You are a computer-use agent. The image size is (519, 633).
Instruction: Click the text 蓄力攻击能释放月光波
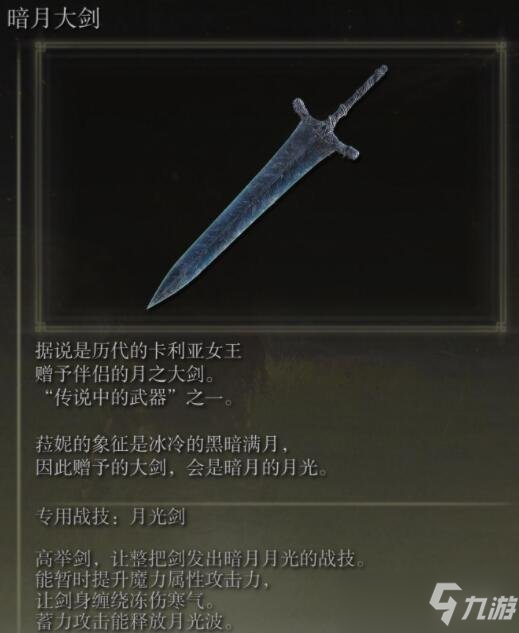coord(134,622)
